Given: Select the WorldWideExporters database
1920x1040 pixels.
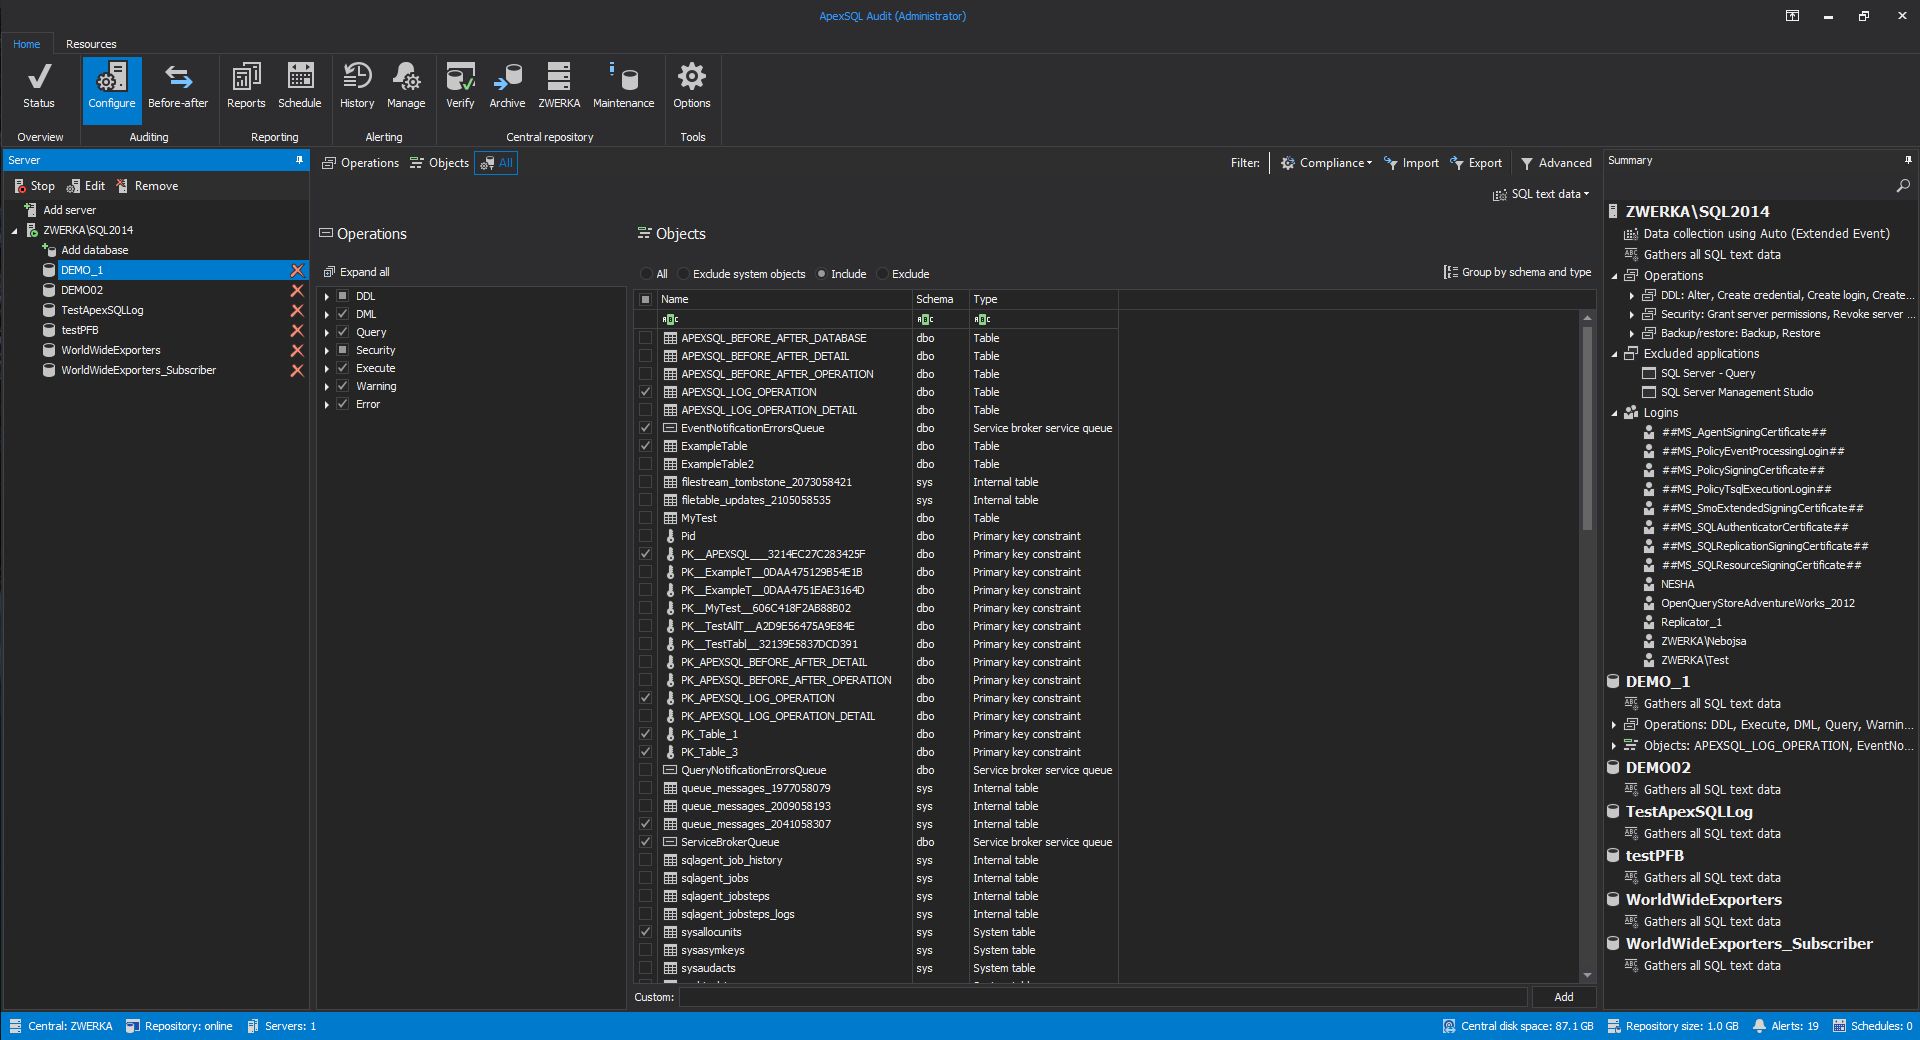Looking at the screenshot, I should click(x=110, y=350).
